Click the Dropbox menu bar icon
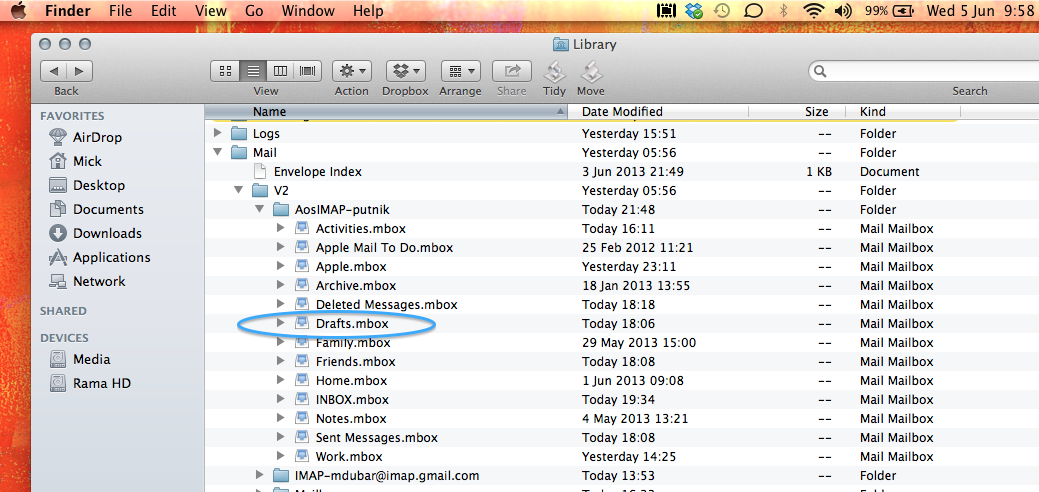This screenshot has width=1039, height=492. pyautogui.click(x=694, y=11)
